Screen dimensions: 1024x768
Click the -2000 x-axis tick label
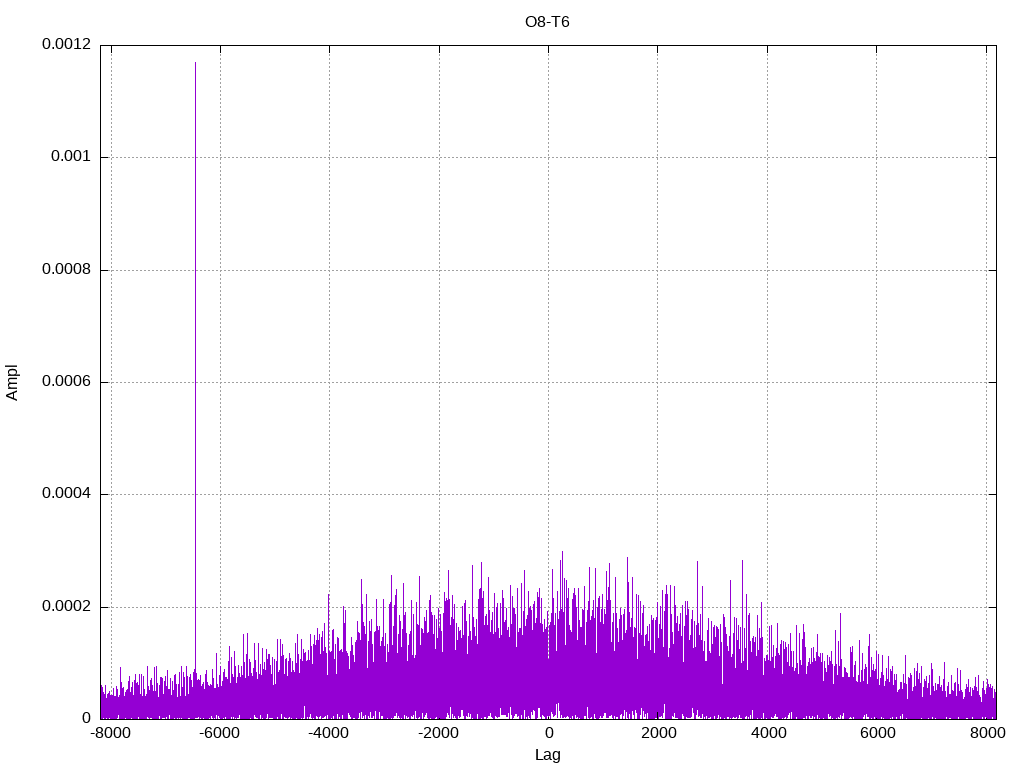point(438,733)
